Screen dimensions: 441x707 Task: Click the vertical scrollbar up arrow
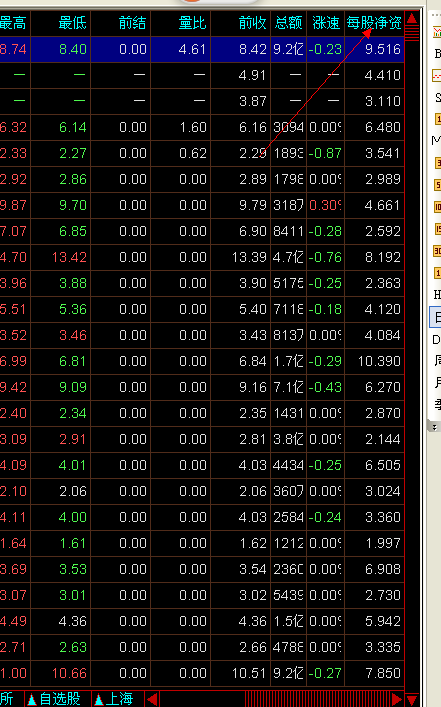(412, 18)
